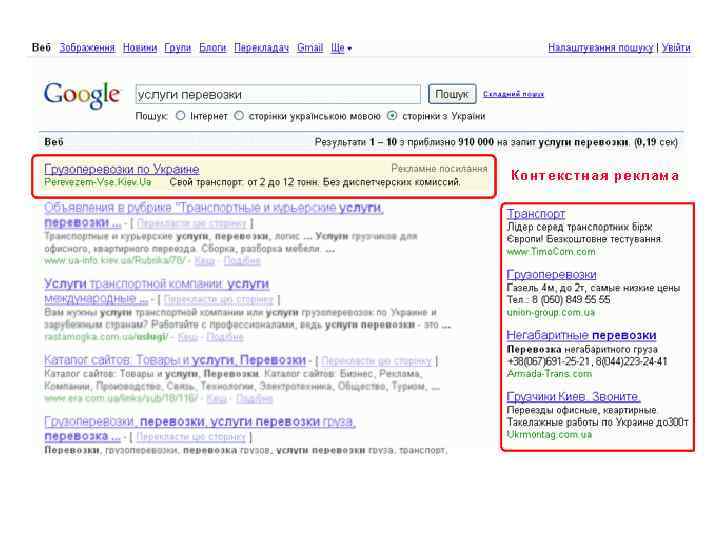Open Gmail from top navigation
This screenshot has height=540, width=720.
(310, 48)
